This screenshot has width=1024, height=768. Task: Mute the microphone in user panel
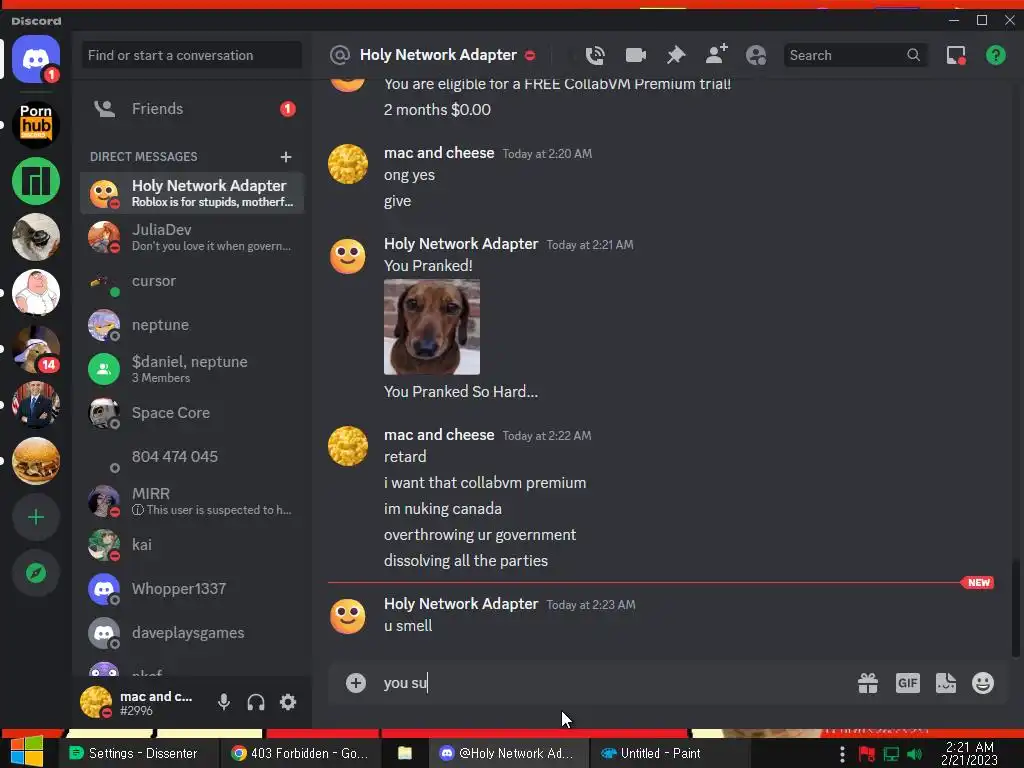tap(224, 702)
